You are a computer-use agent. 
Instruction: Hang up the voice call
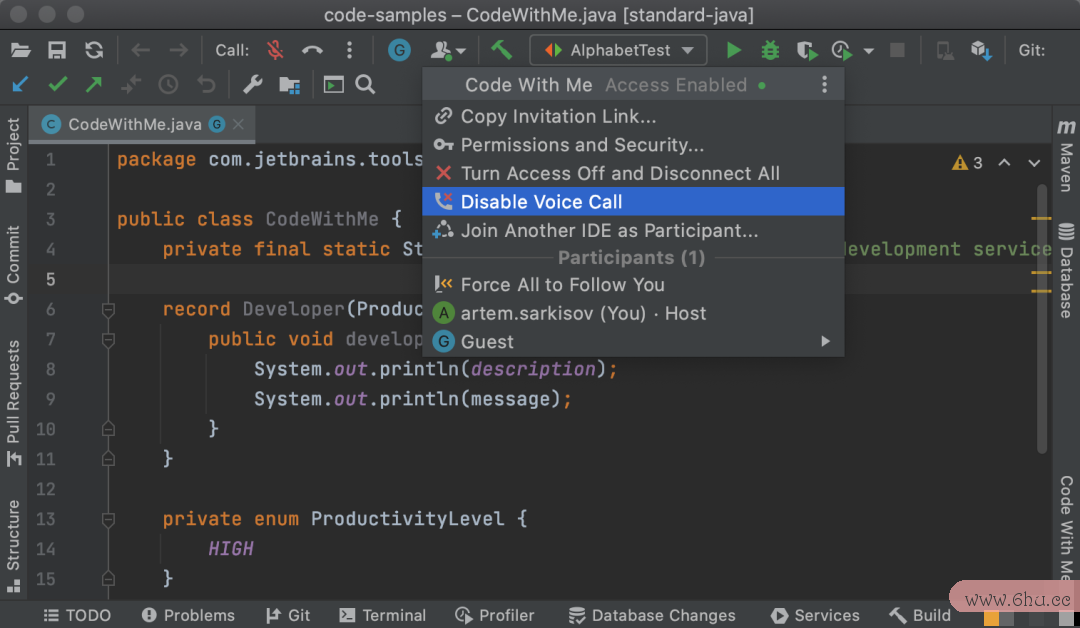(x=312, y=50)
